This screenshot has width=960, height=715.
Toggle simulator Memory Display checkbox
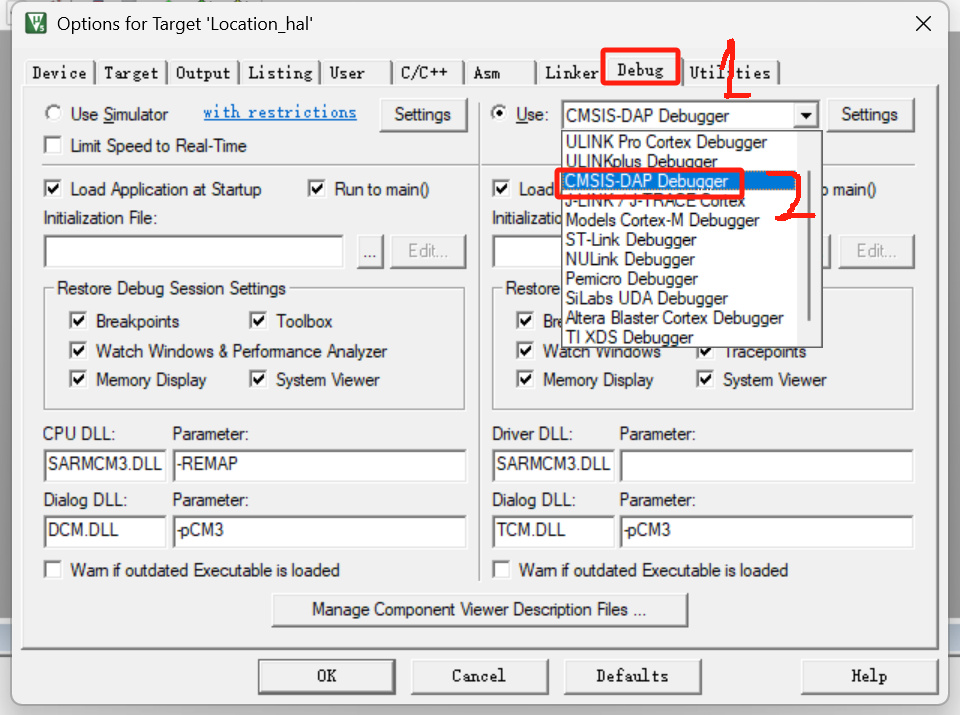[x=78, y=379]
